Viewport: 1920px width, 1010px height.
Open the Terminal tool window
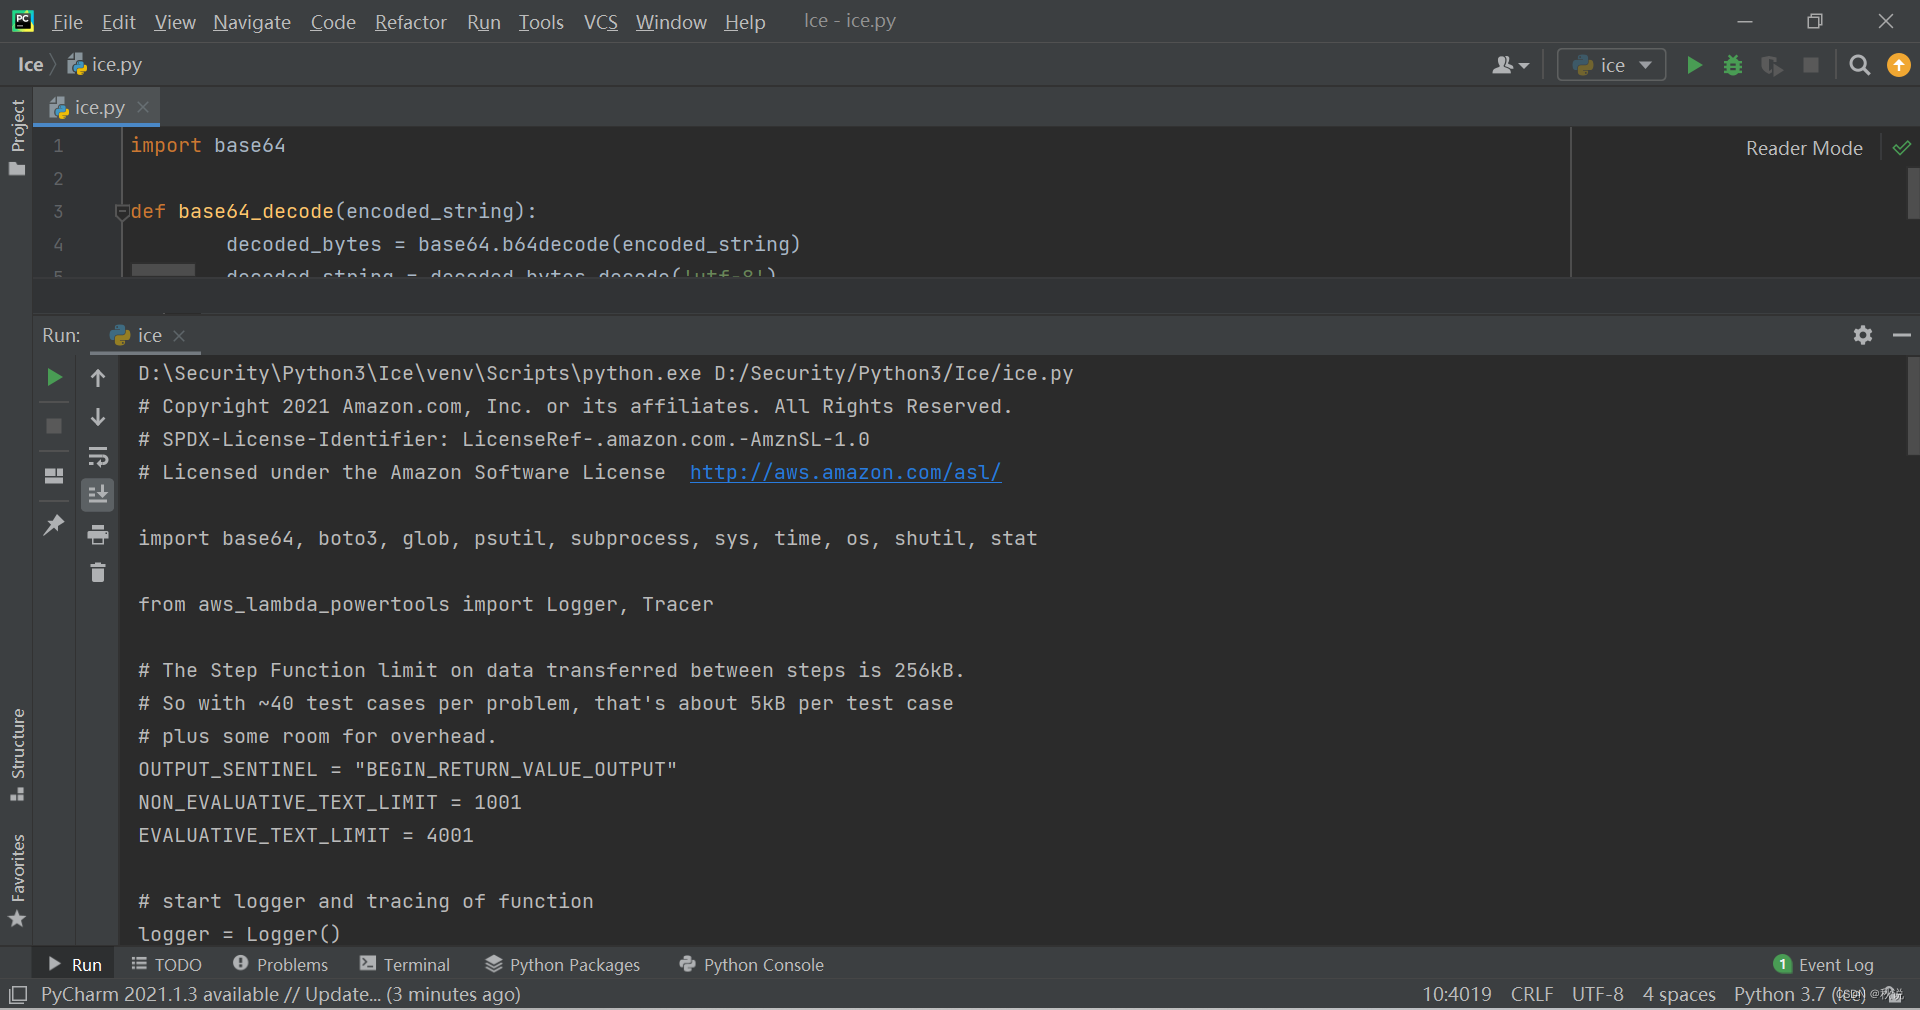tap(405, 964)
